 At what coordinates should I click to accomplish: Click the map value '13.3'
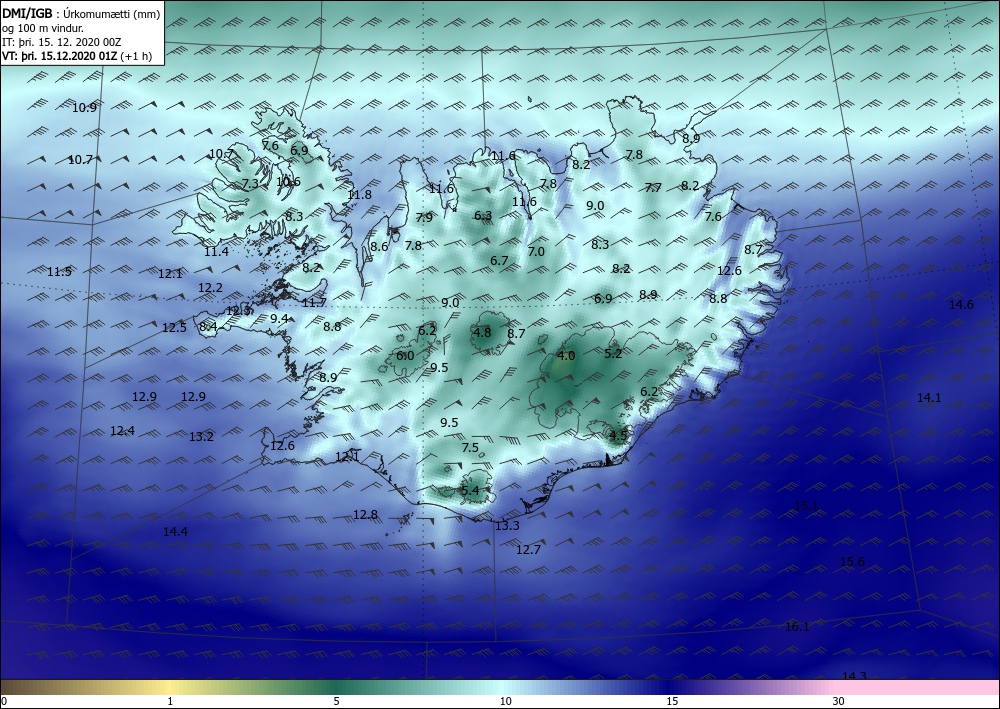click(508, 525)
